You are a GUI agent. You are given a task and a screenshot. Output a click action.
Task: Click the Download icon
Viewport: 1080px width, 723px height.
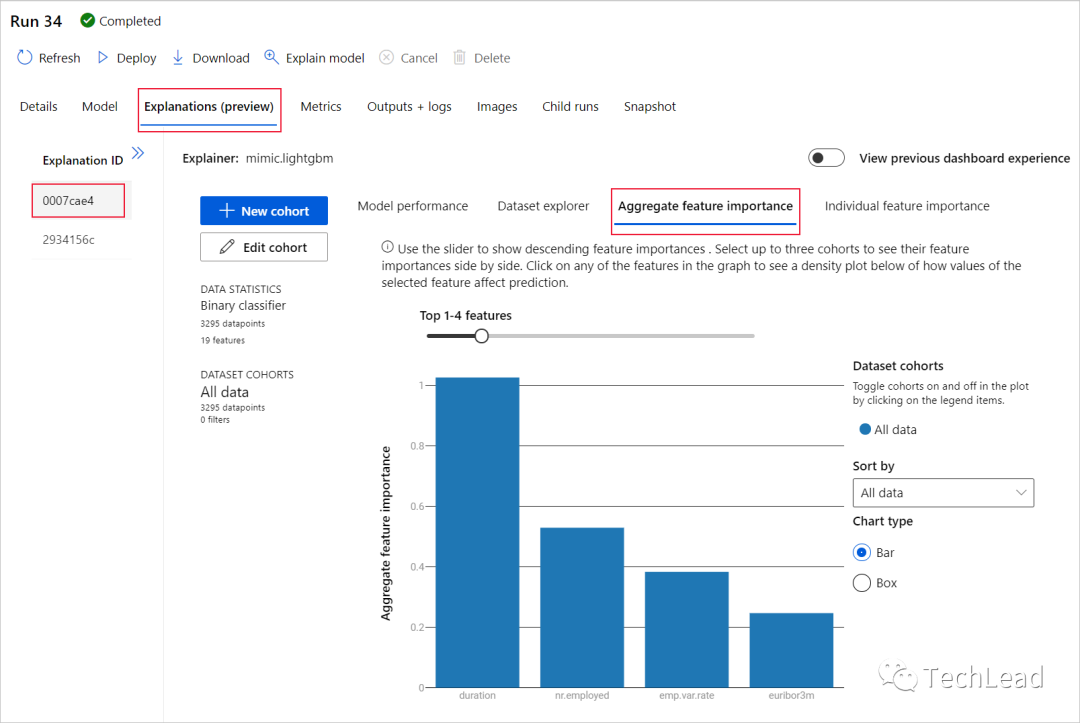click(178, 57)
